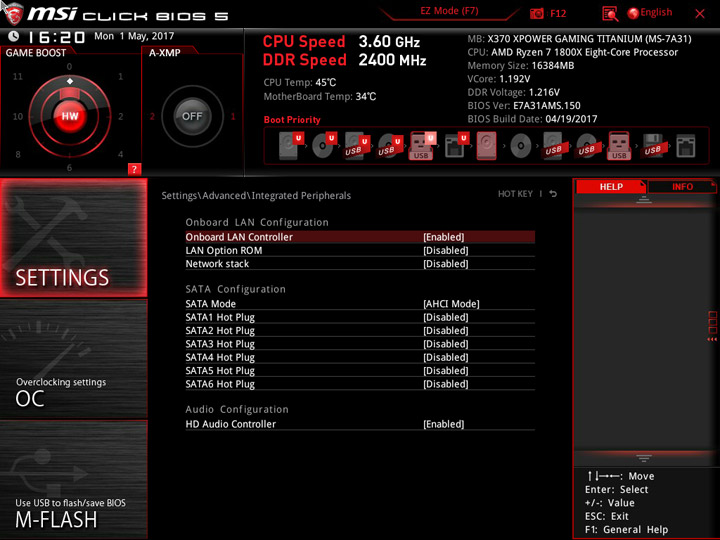Select the UEFI CD/DVD boot device icon
Image resolution: width=720 pixels, height=540 pixels.
(324, 146)
